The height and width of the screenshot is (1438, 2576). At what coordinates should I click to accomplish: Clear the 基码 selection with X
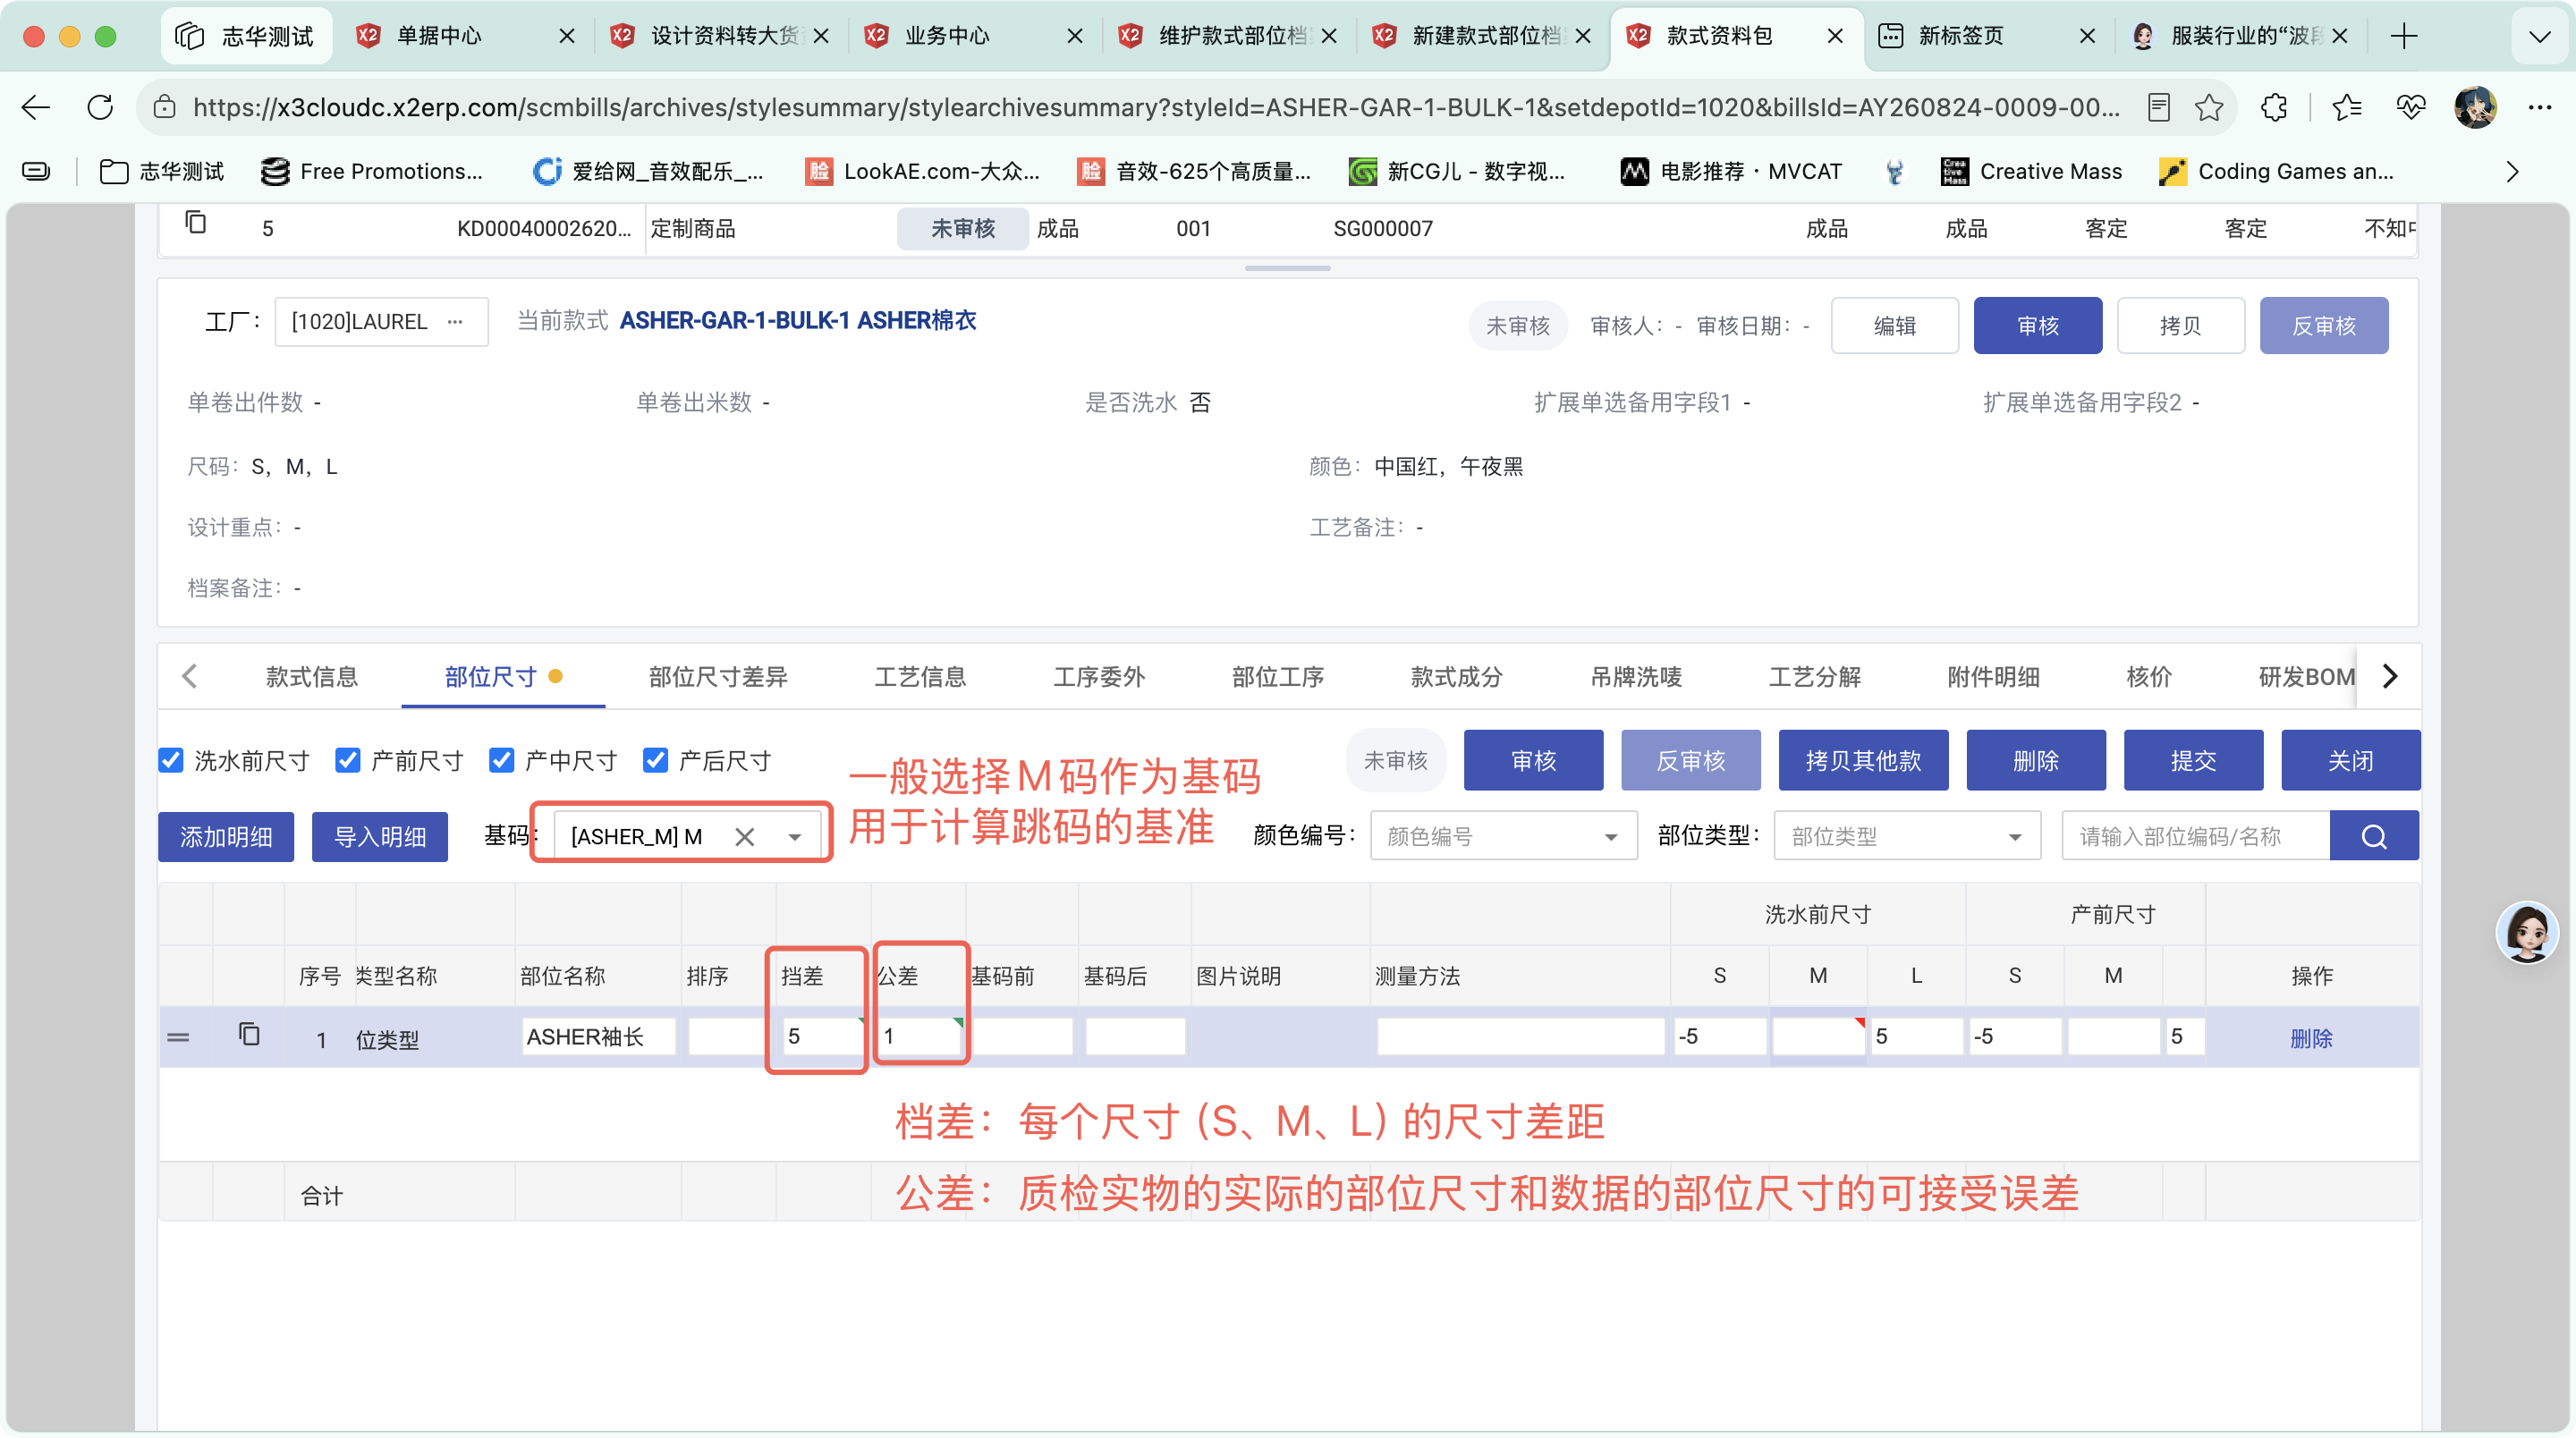click(x=745, y=836)
